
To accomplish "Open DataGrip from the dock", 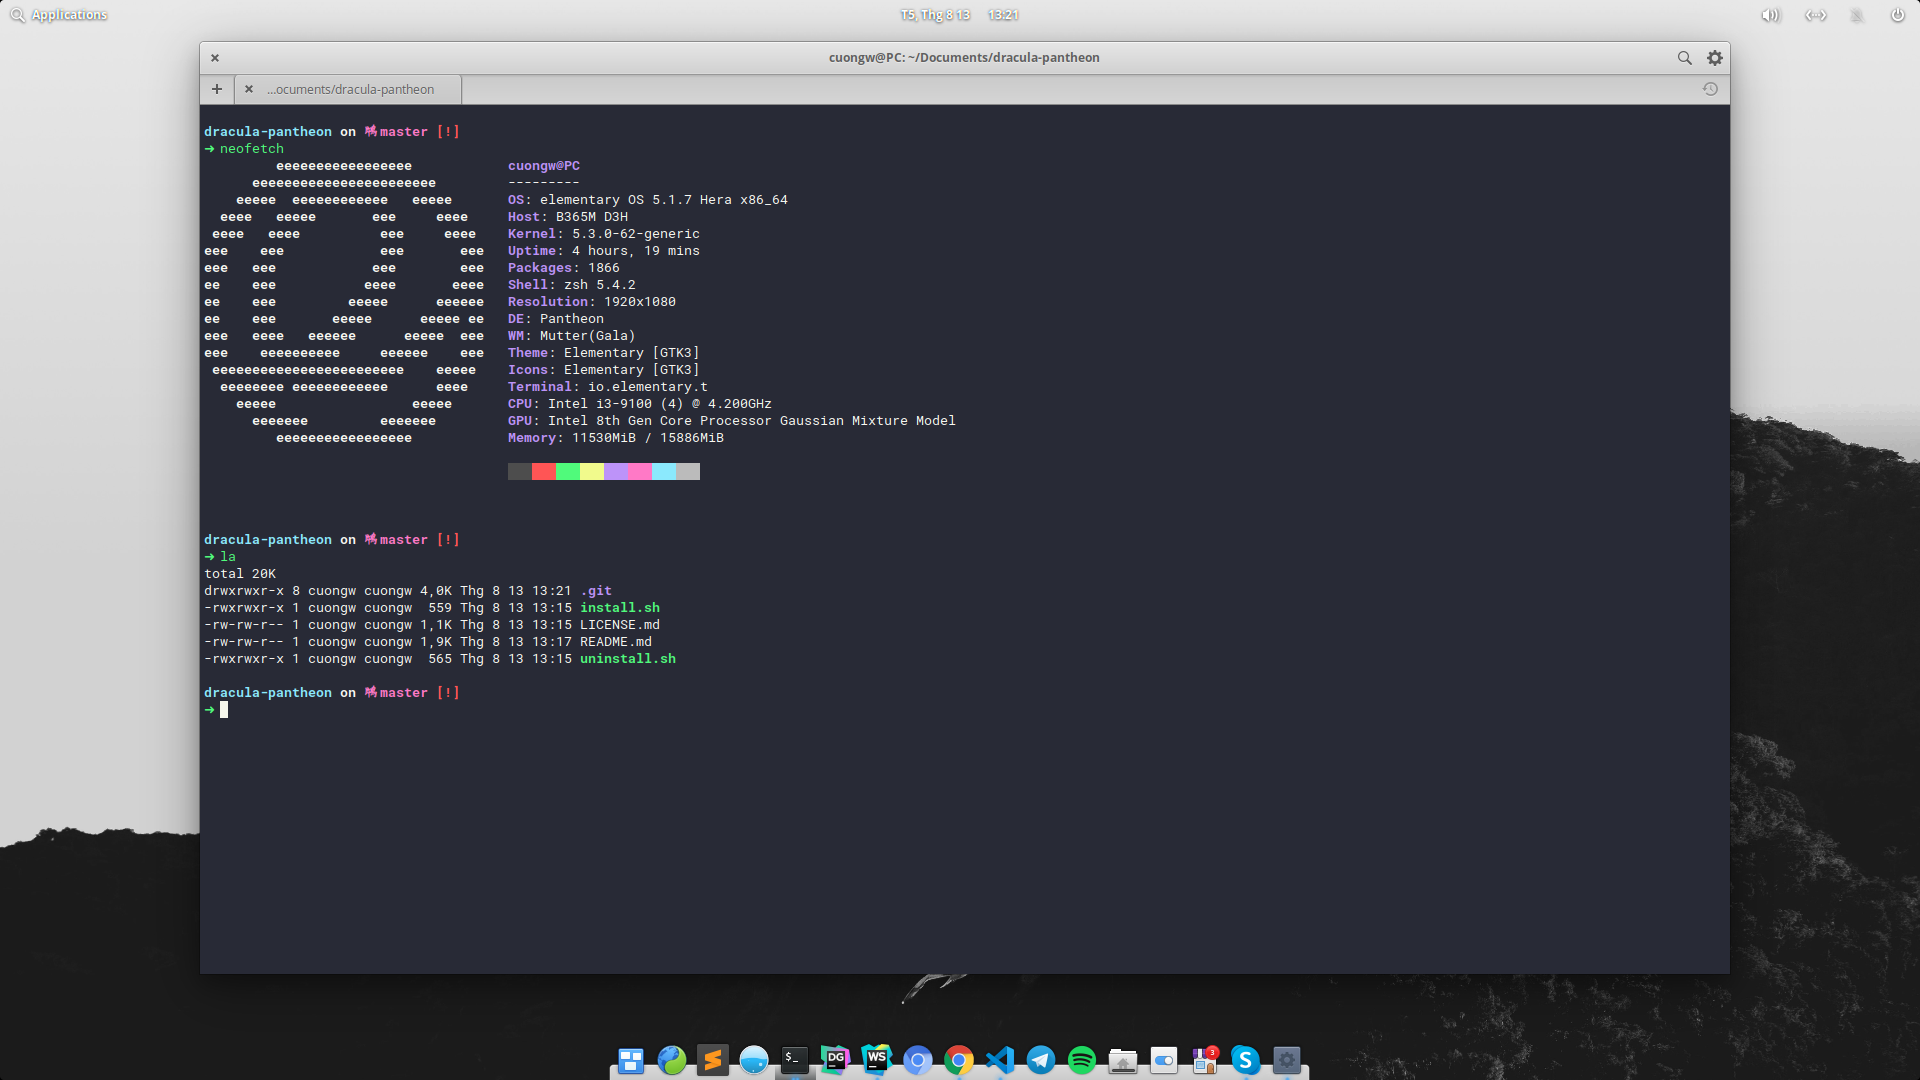I will [x=835, y=1060].
